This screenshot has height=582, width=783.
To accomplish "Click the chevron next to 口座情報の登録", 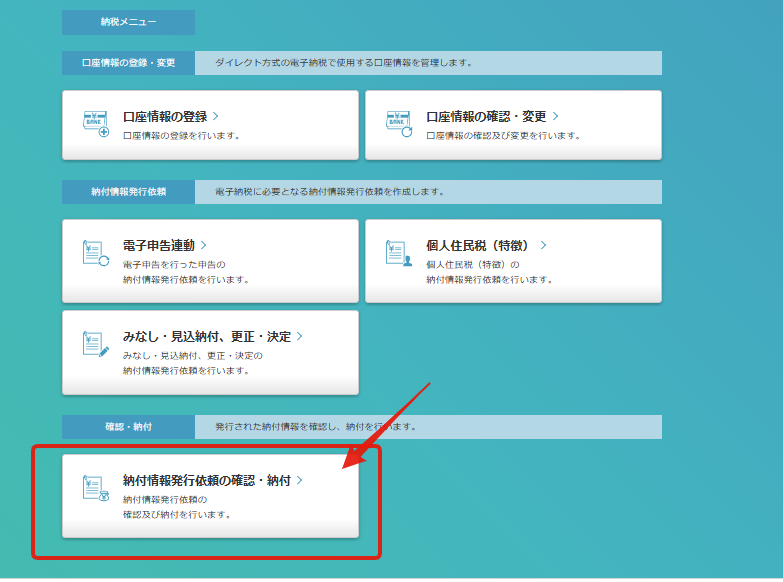I will click(216, 116).
